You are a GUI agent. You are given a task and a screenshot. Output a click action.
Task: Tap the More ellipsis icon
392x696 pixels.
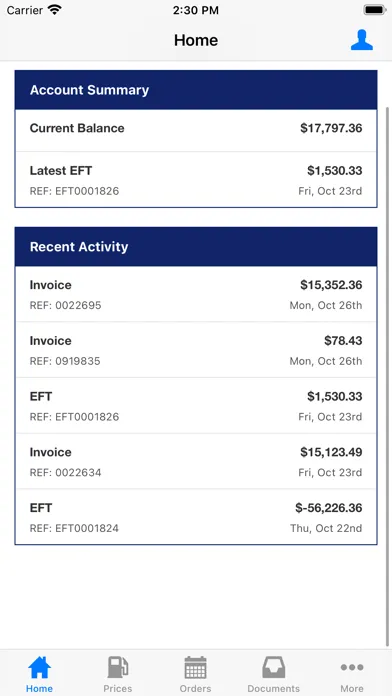(x=352, y=667)
